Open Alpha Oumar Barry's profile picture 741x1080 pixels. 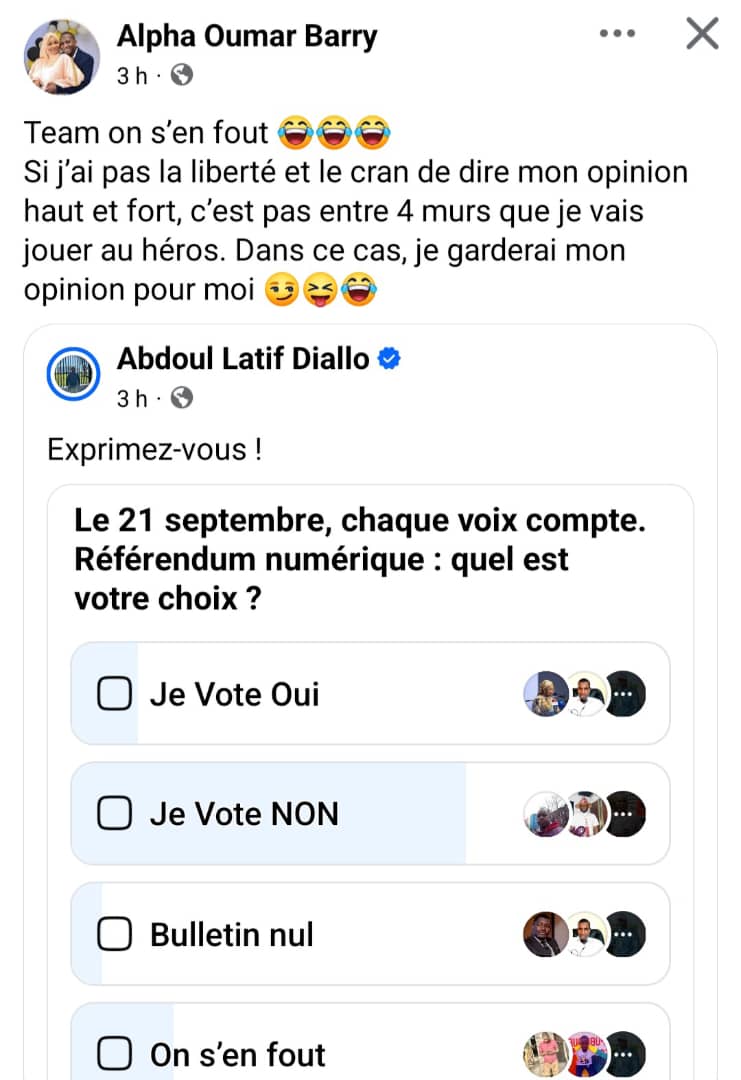coord(62,56)
